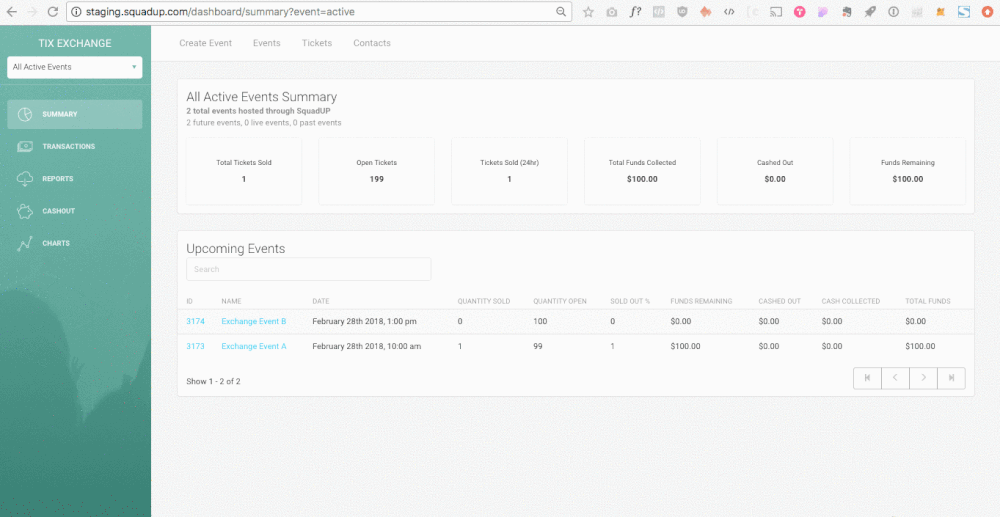Click the Upcoming Events search field

(308, 269)
